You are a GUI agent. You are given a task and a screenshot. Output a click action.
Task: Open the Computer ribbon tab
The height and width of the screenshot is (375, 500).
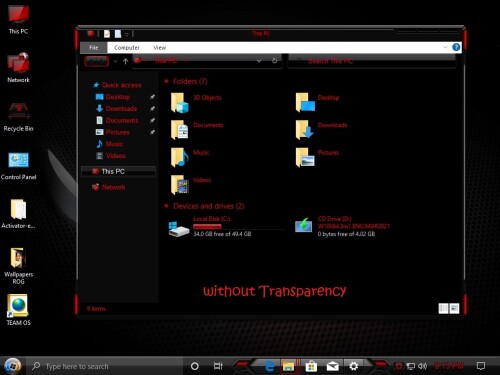pyautogui.click(x=127, y=48)
